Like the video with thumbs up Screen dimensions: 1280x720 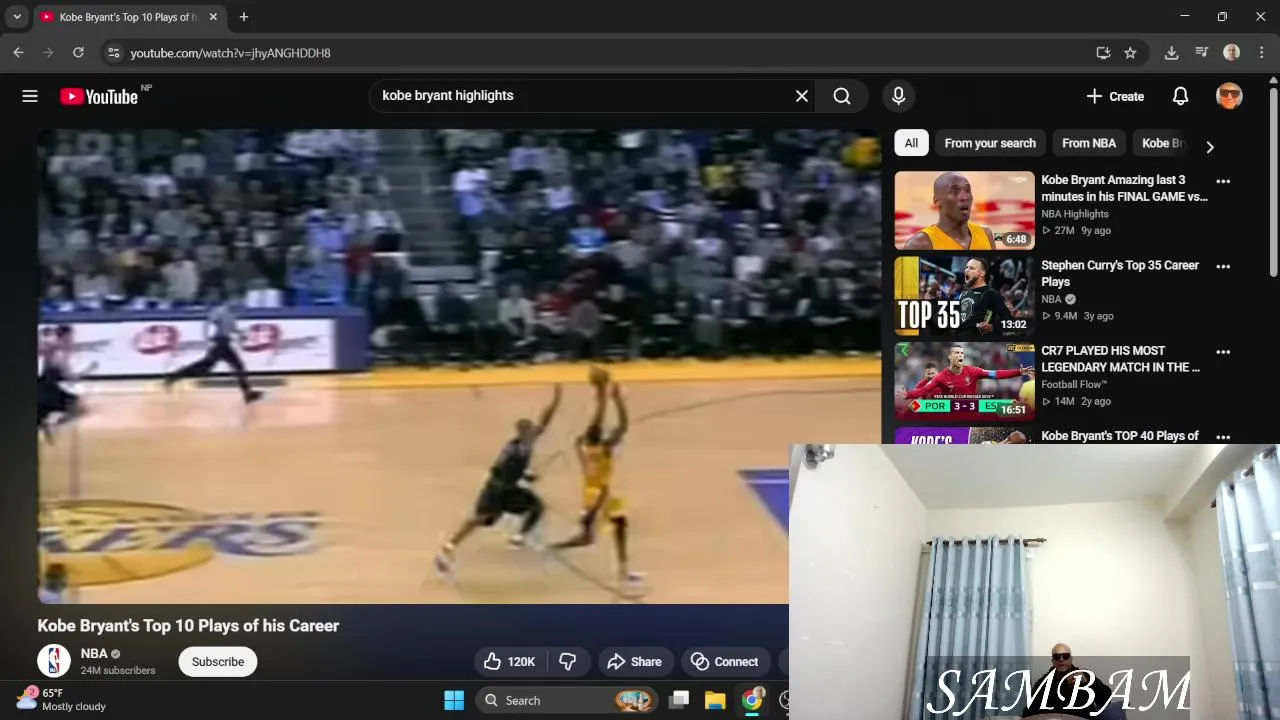click(509, 662)
